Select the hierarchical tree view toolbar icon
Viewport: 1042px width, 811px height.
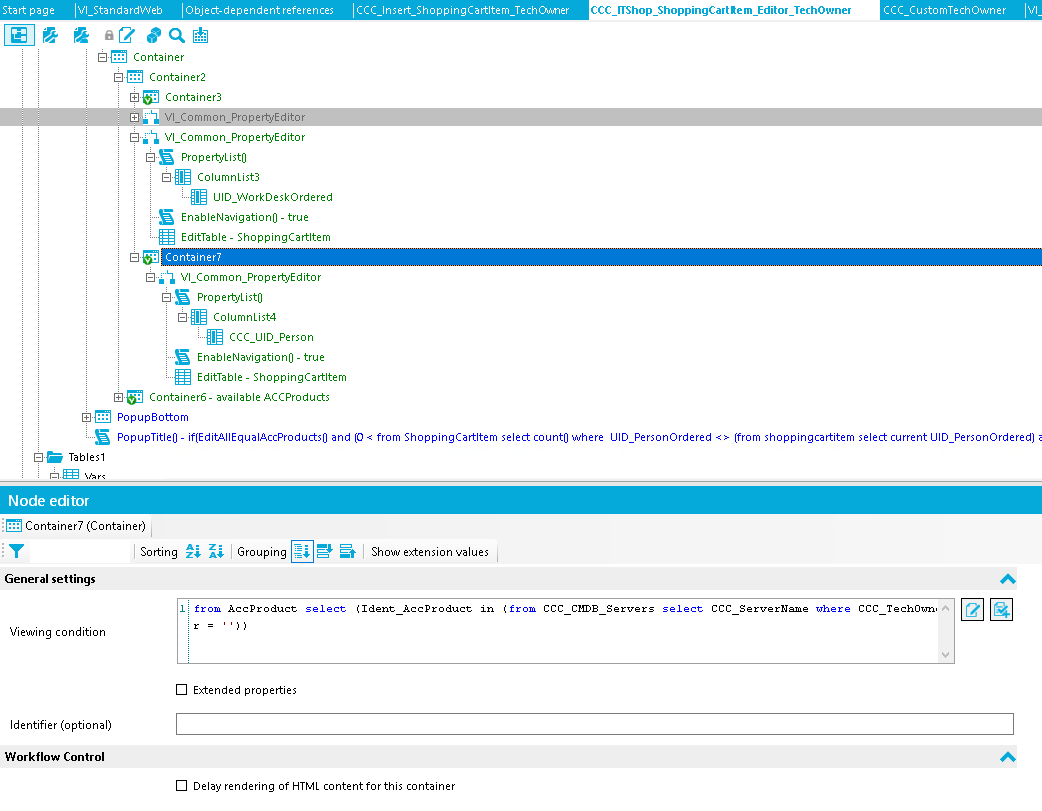19,35
